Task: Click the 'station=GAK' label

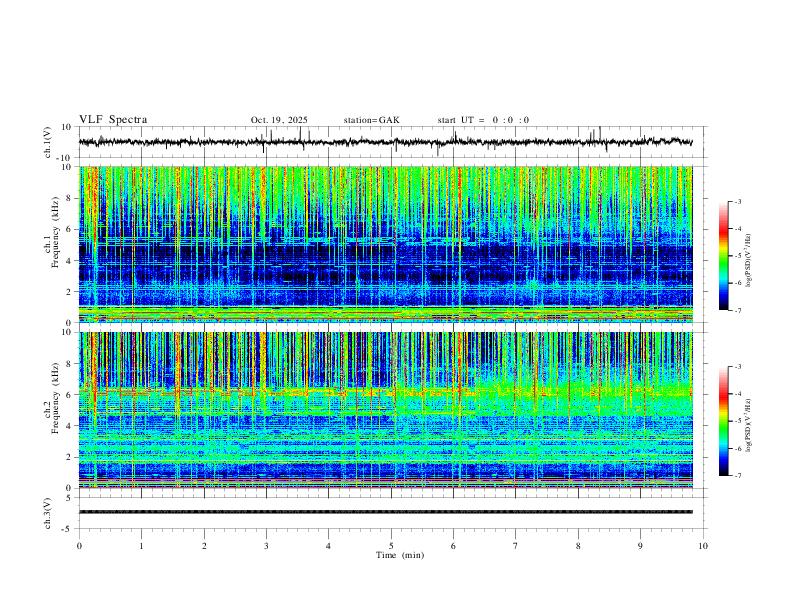Action: (x=371, y=120)
